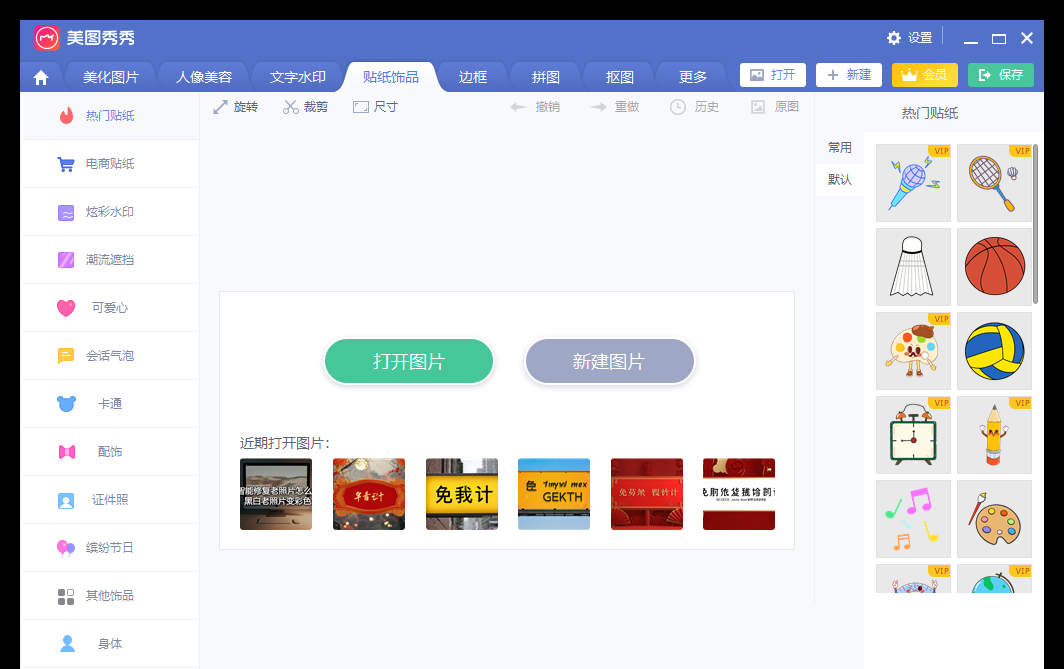Open recent image with computer monitor

tap(276, 494)
